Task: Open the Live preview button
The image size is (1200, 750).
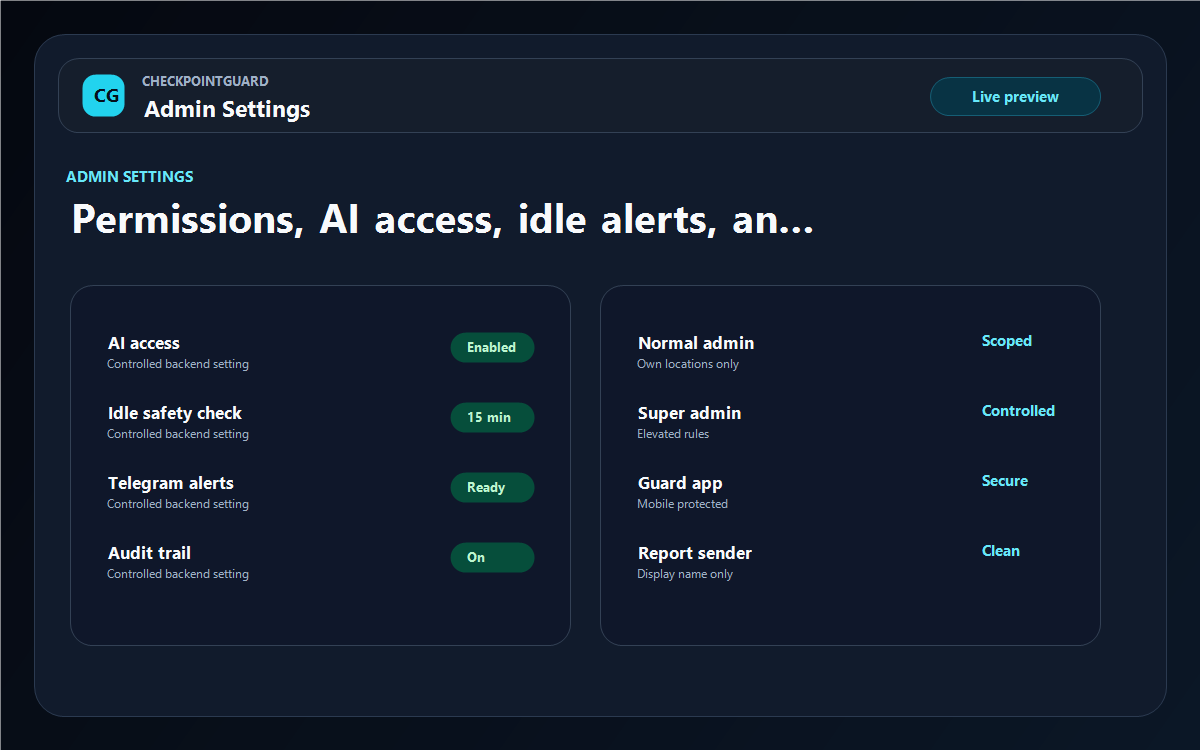Action: [1015, 97]
